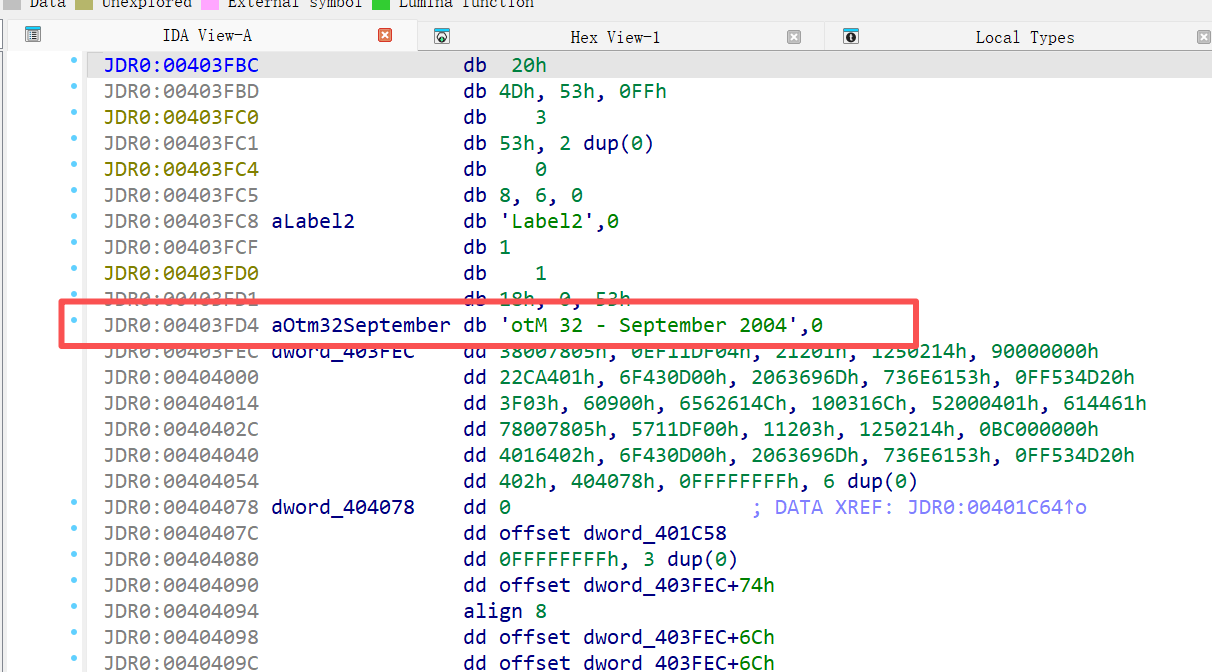
Task: Click the 'db 8, 6, 0' data line
Action: [x=523, y=195]
